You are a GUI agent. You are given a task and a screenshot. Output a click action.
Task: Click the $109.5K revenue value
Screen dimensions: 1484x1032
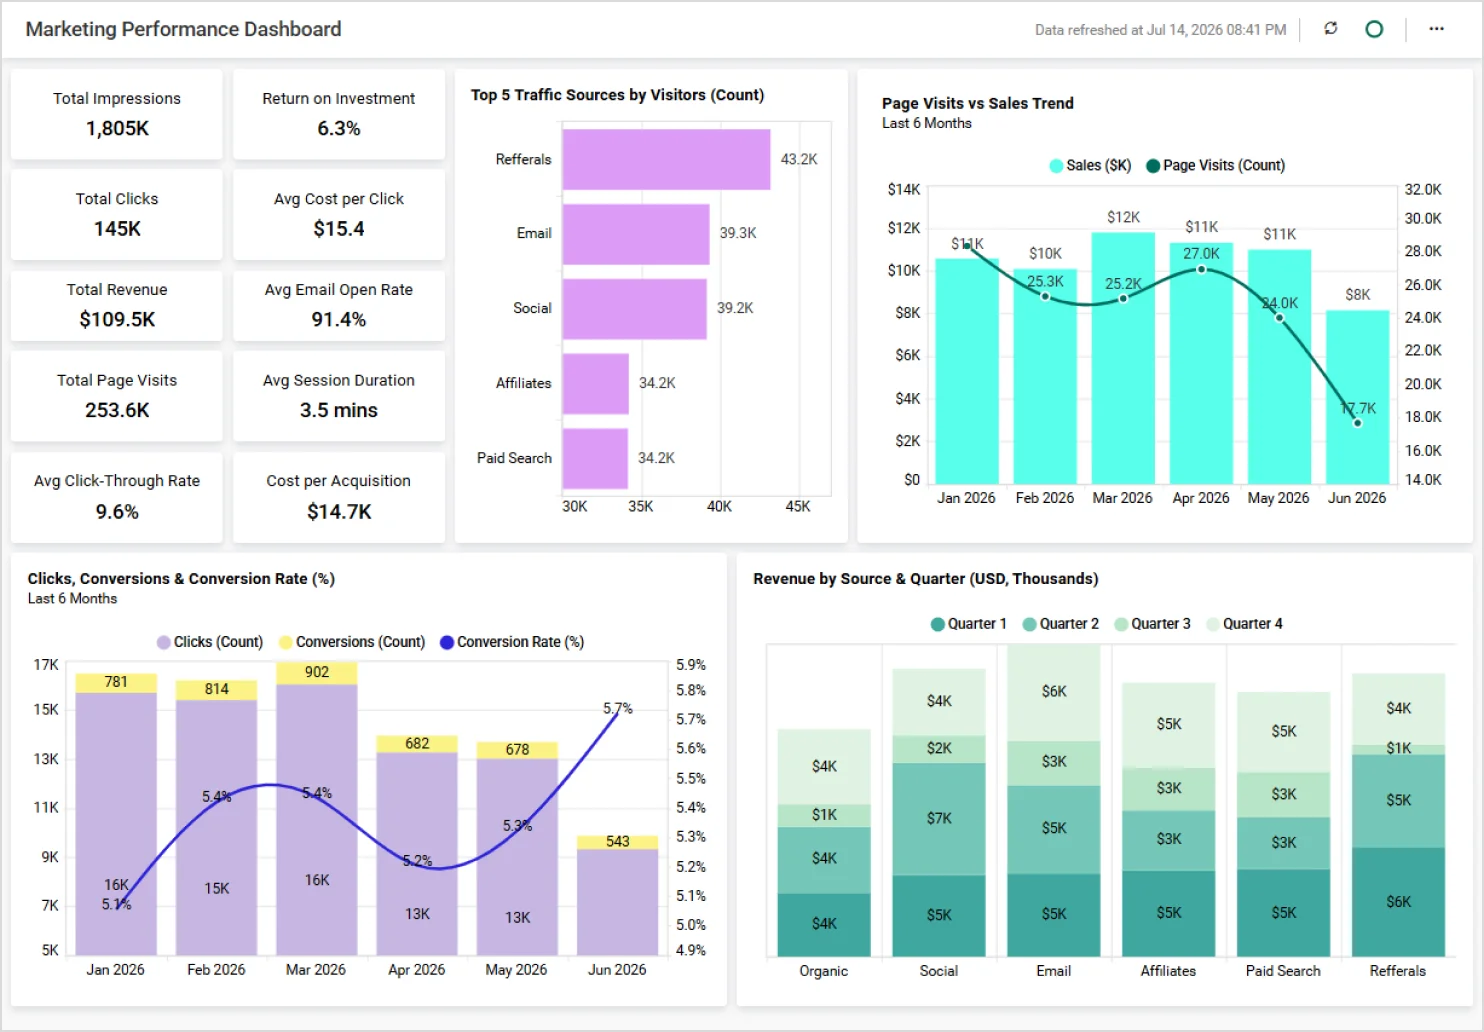(x=117, y=319)
